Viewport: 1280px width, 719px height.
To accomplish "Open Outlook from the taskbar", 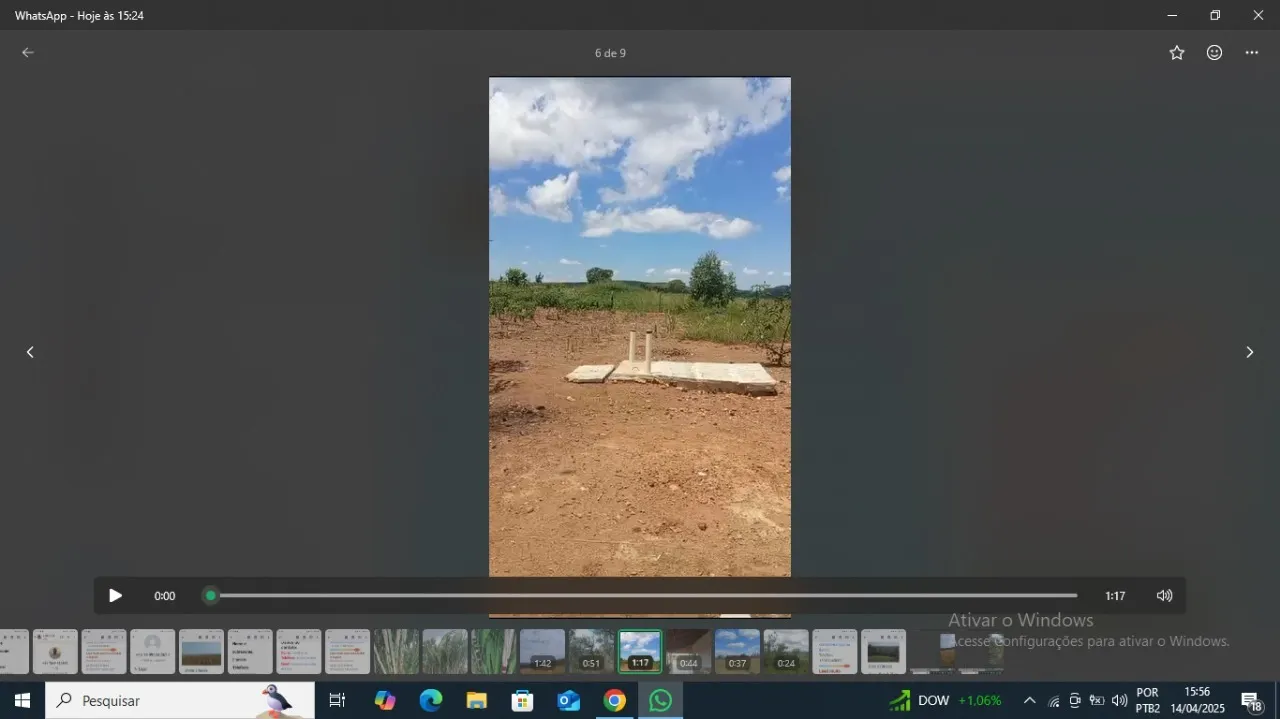I will 569,700.
